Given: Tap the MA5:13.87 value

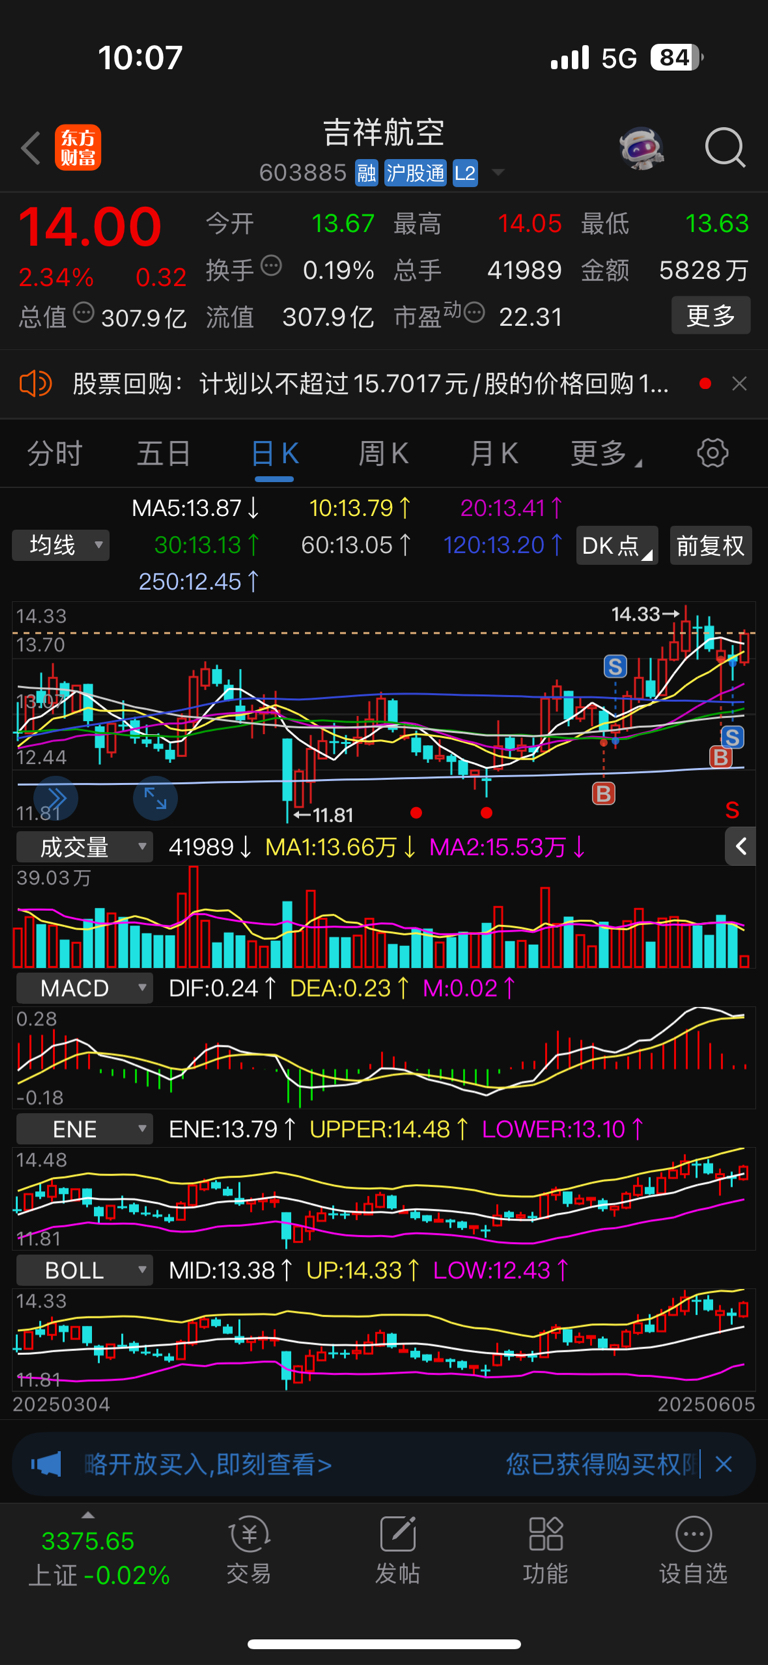Looking at the screenshot, I should coord(196,508).
